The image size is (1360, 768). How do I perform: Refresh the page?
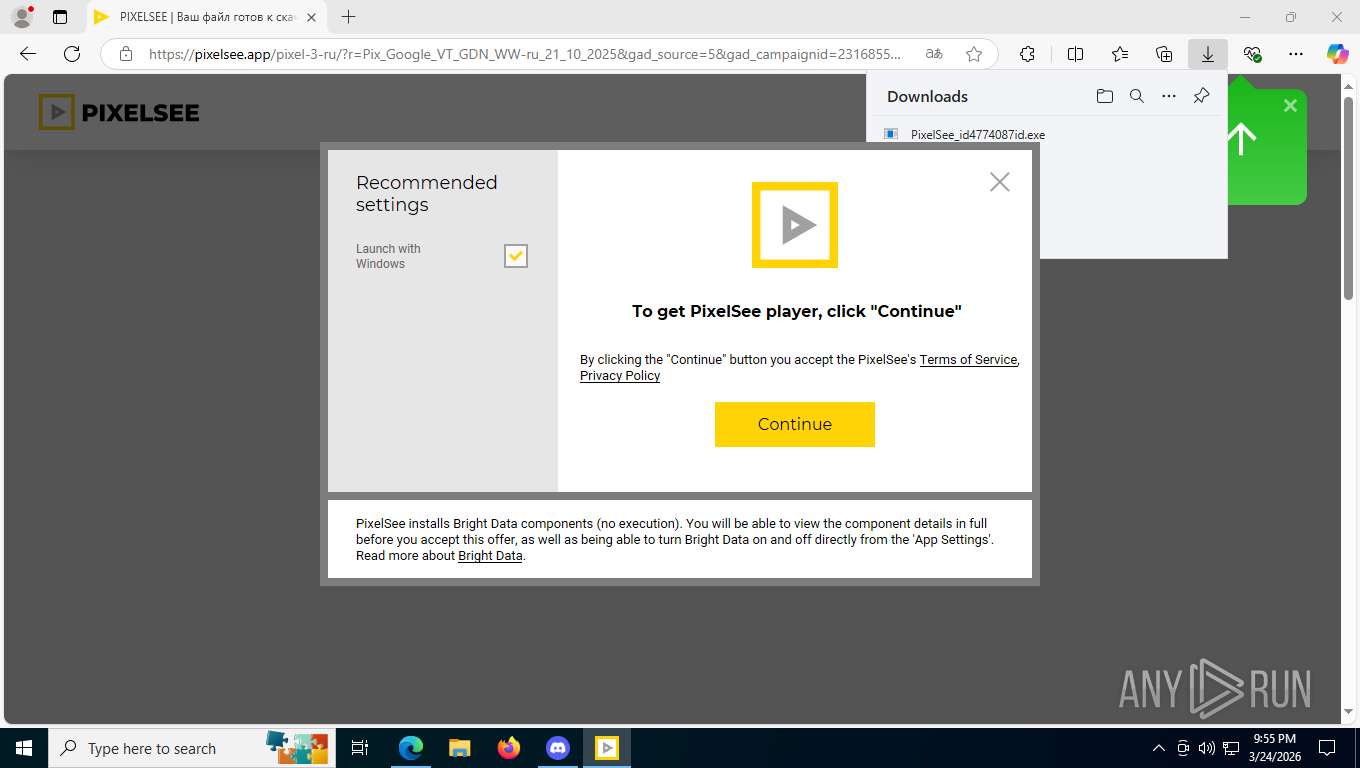(72, 54)
